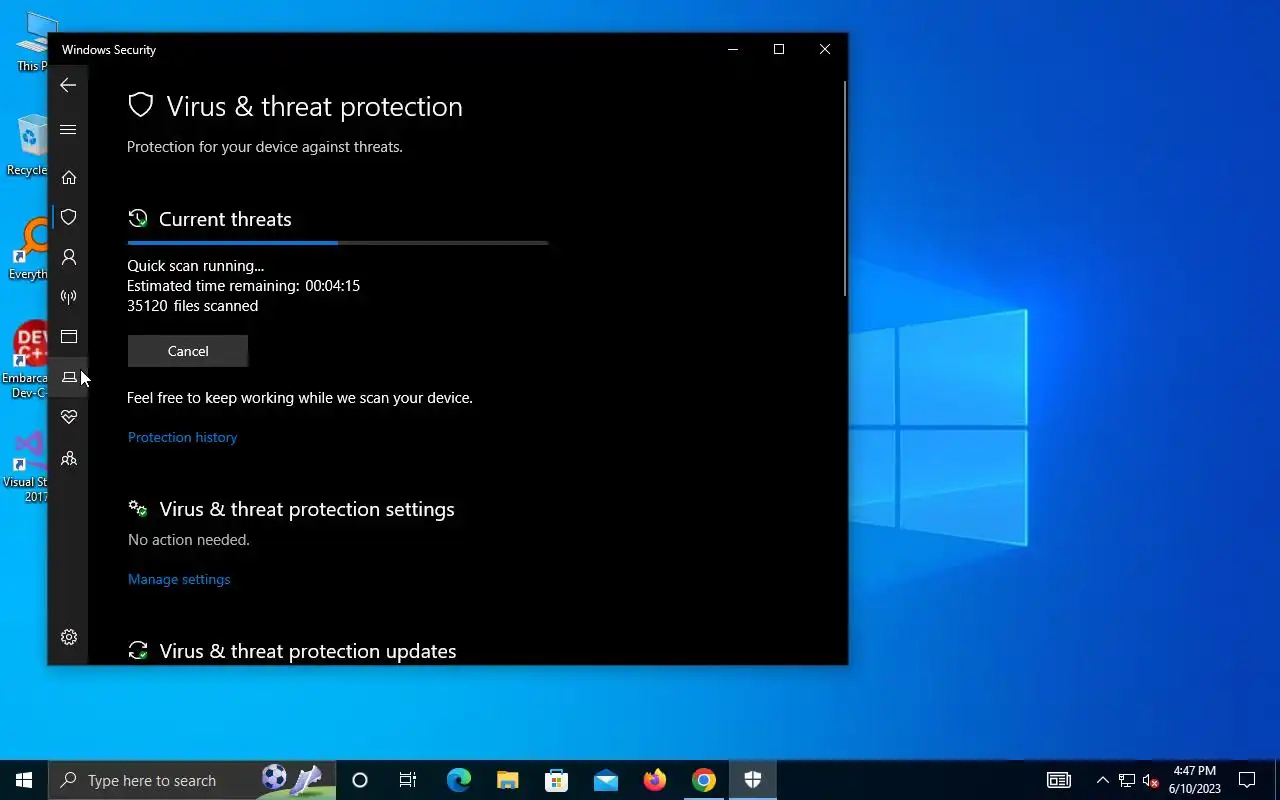Click the Estimated time remaining text
Screen dimensions: 1280x800
tap(243, 286)
